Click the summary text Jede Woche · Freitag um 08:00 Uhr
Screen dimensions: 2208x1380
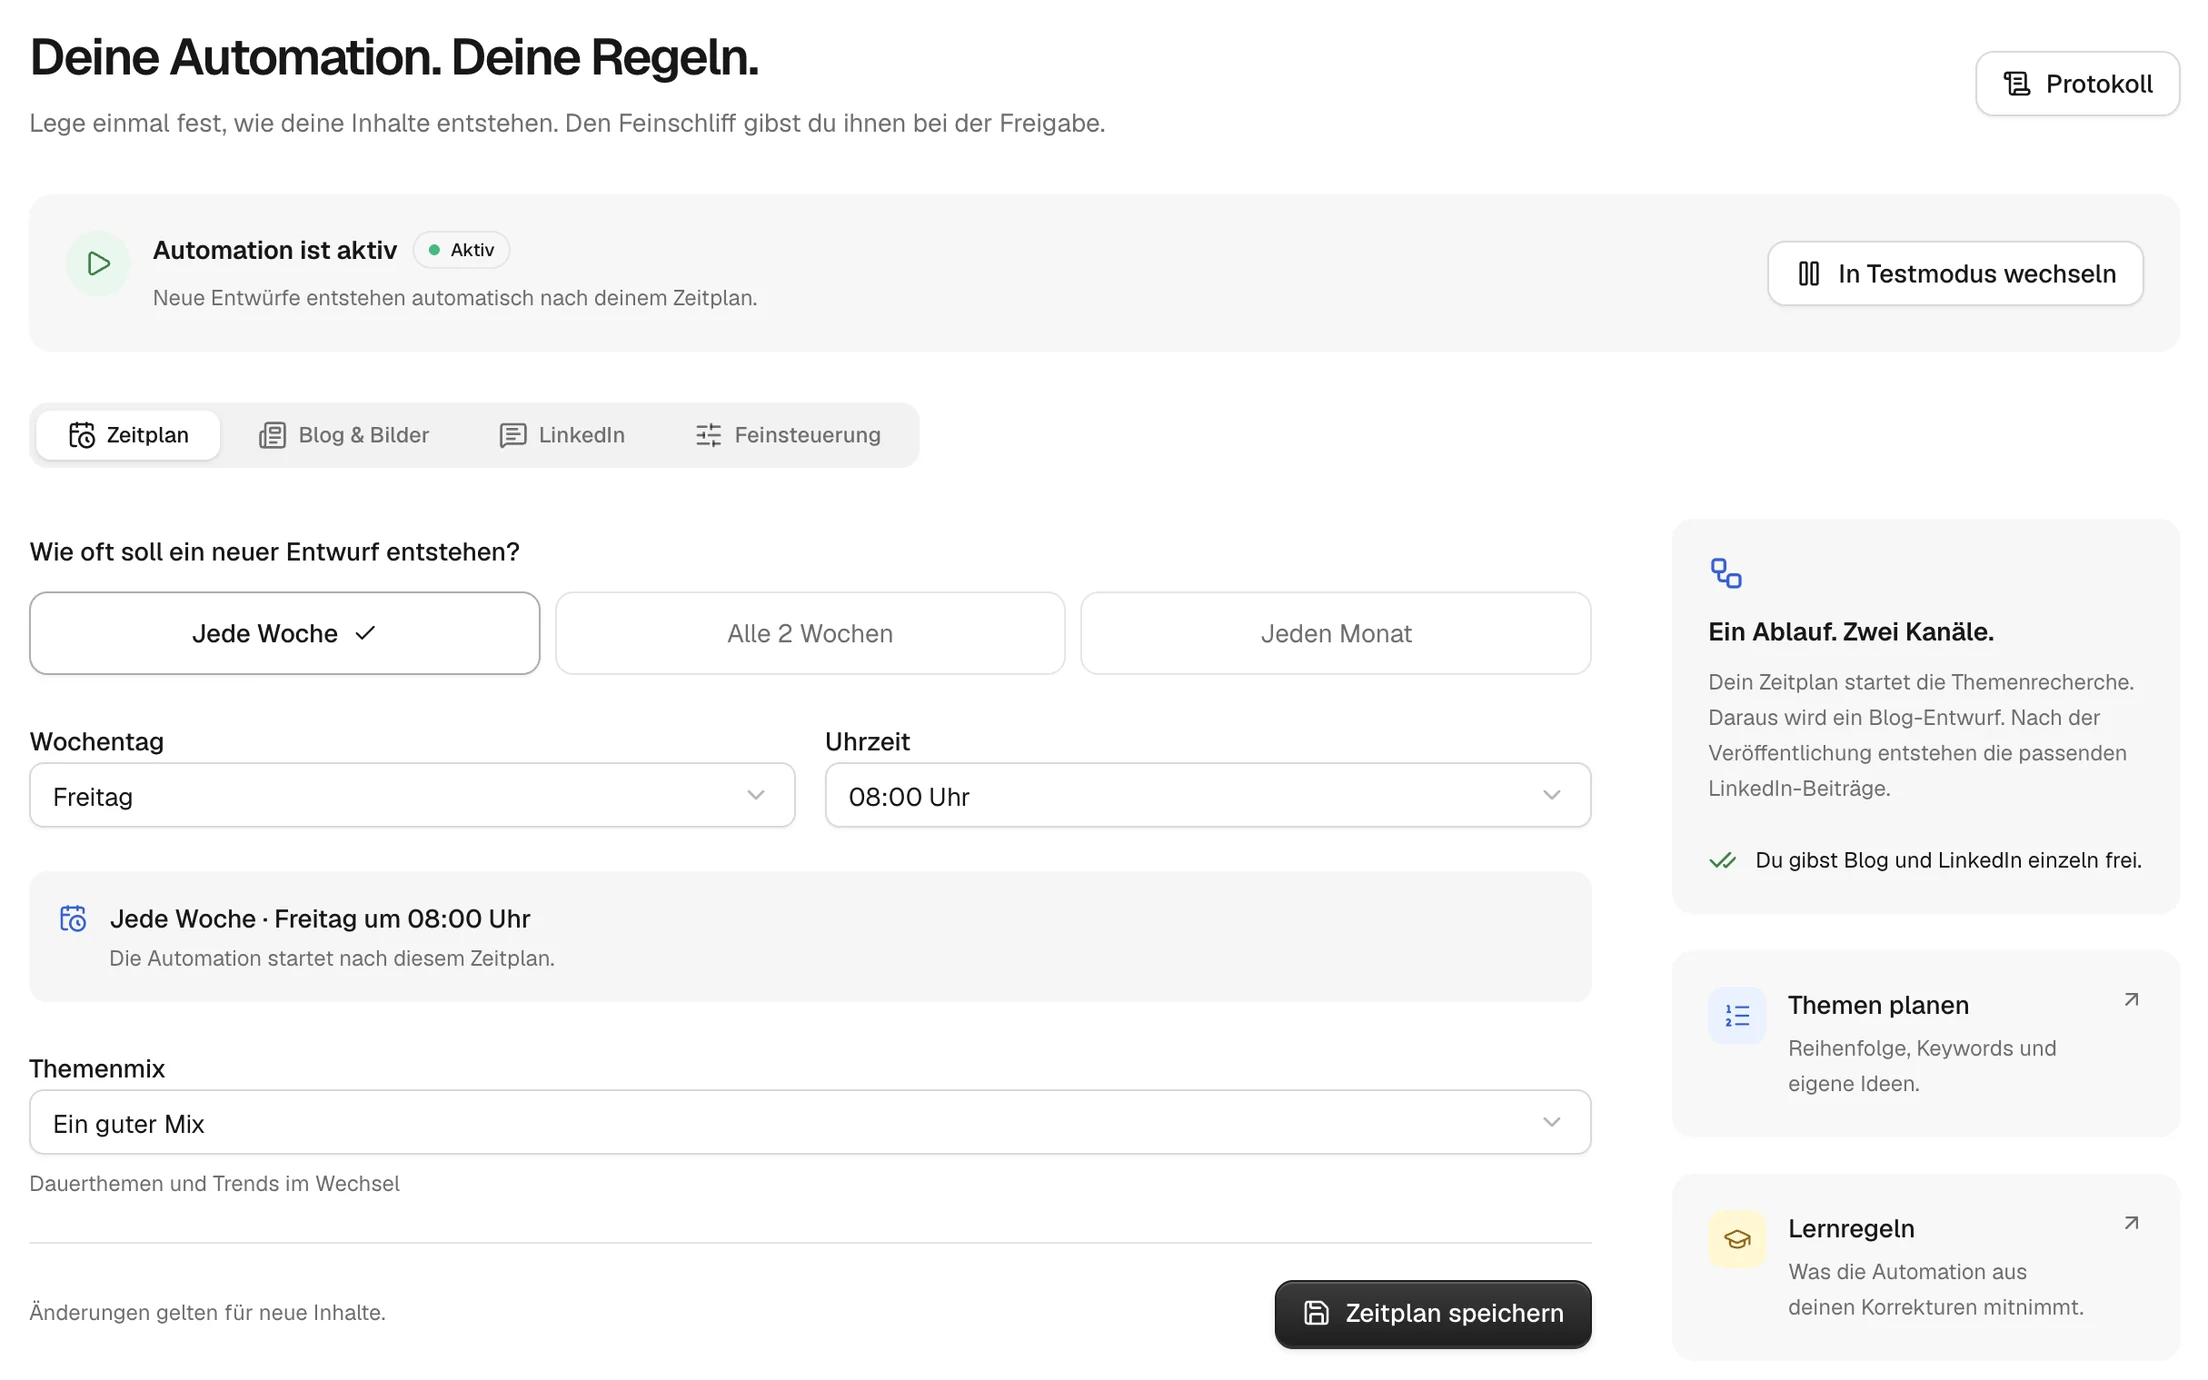(320, 918)
